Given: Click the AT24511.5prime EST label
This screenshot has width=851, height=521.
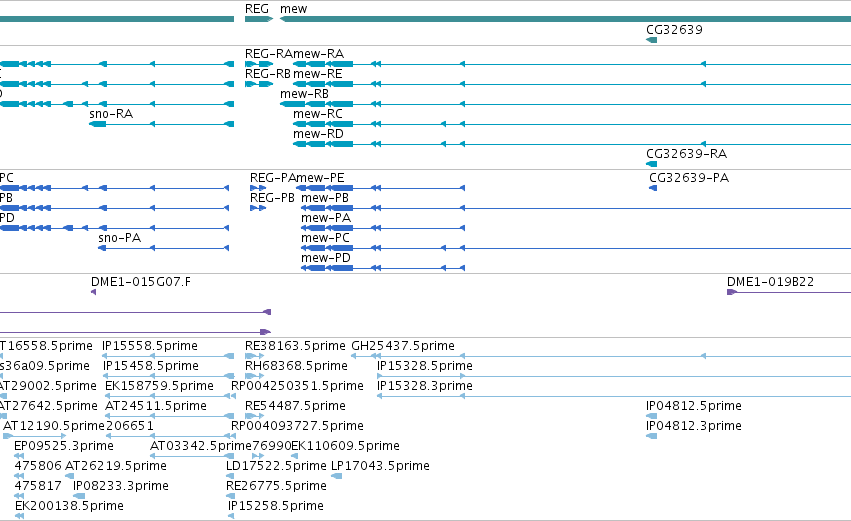Looking at the screenshot, I should click(x=156, y=406).
